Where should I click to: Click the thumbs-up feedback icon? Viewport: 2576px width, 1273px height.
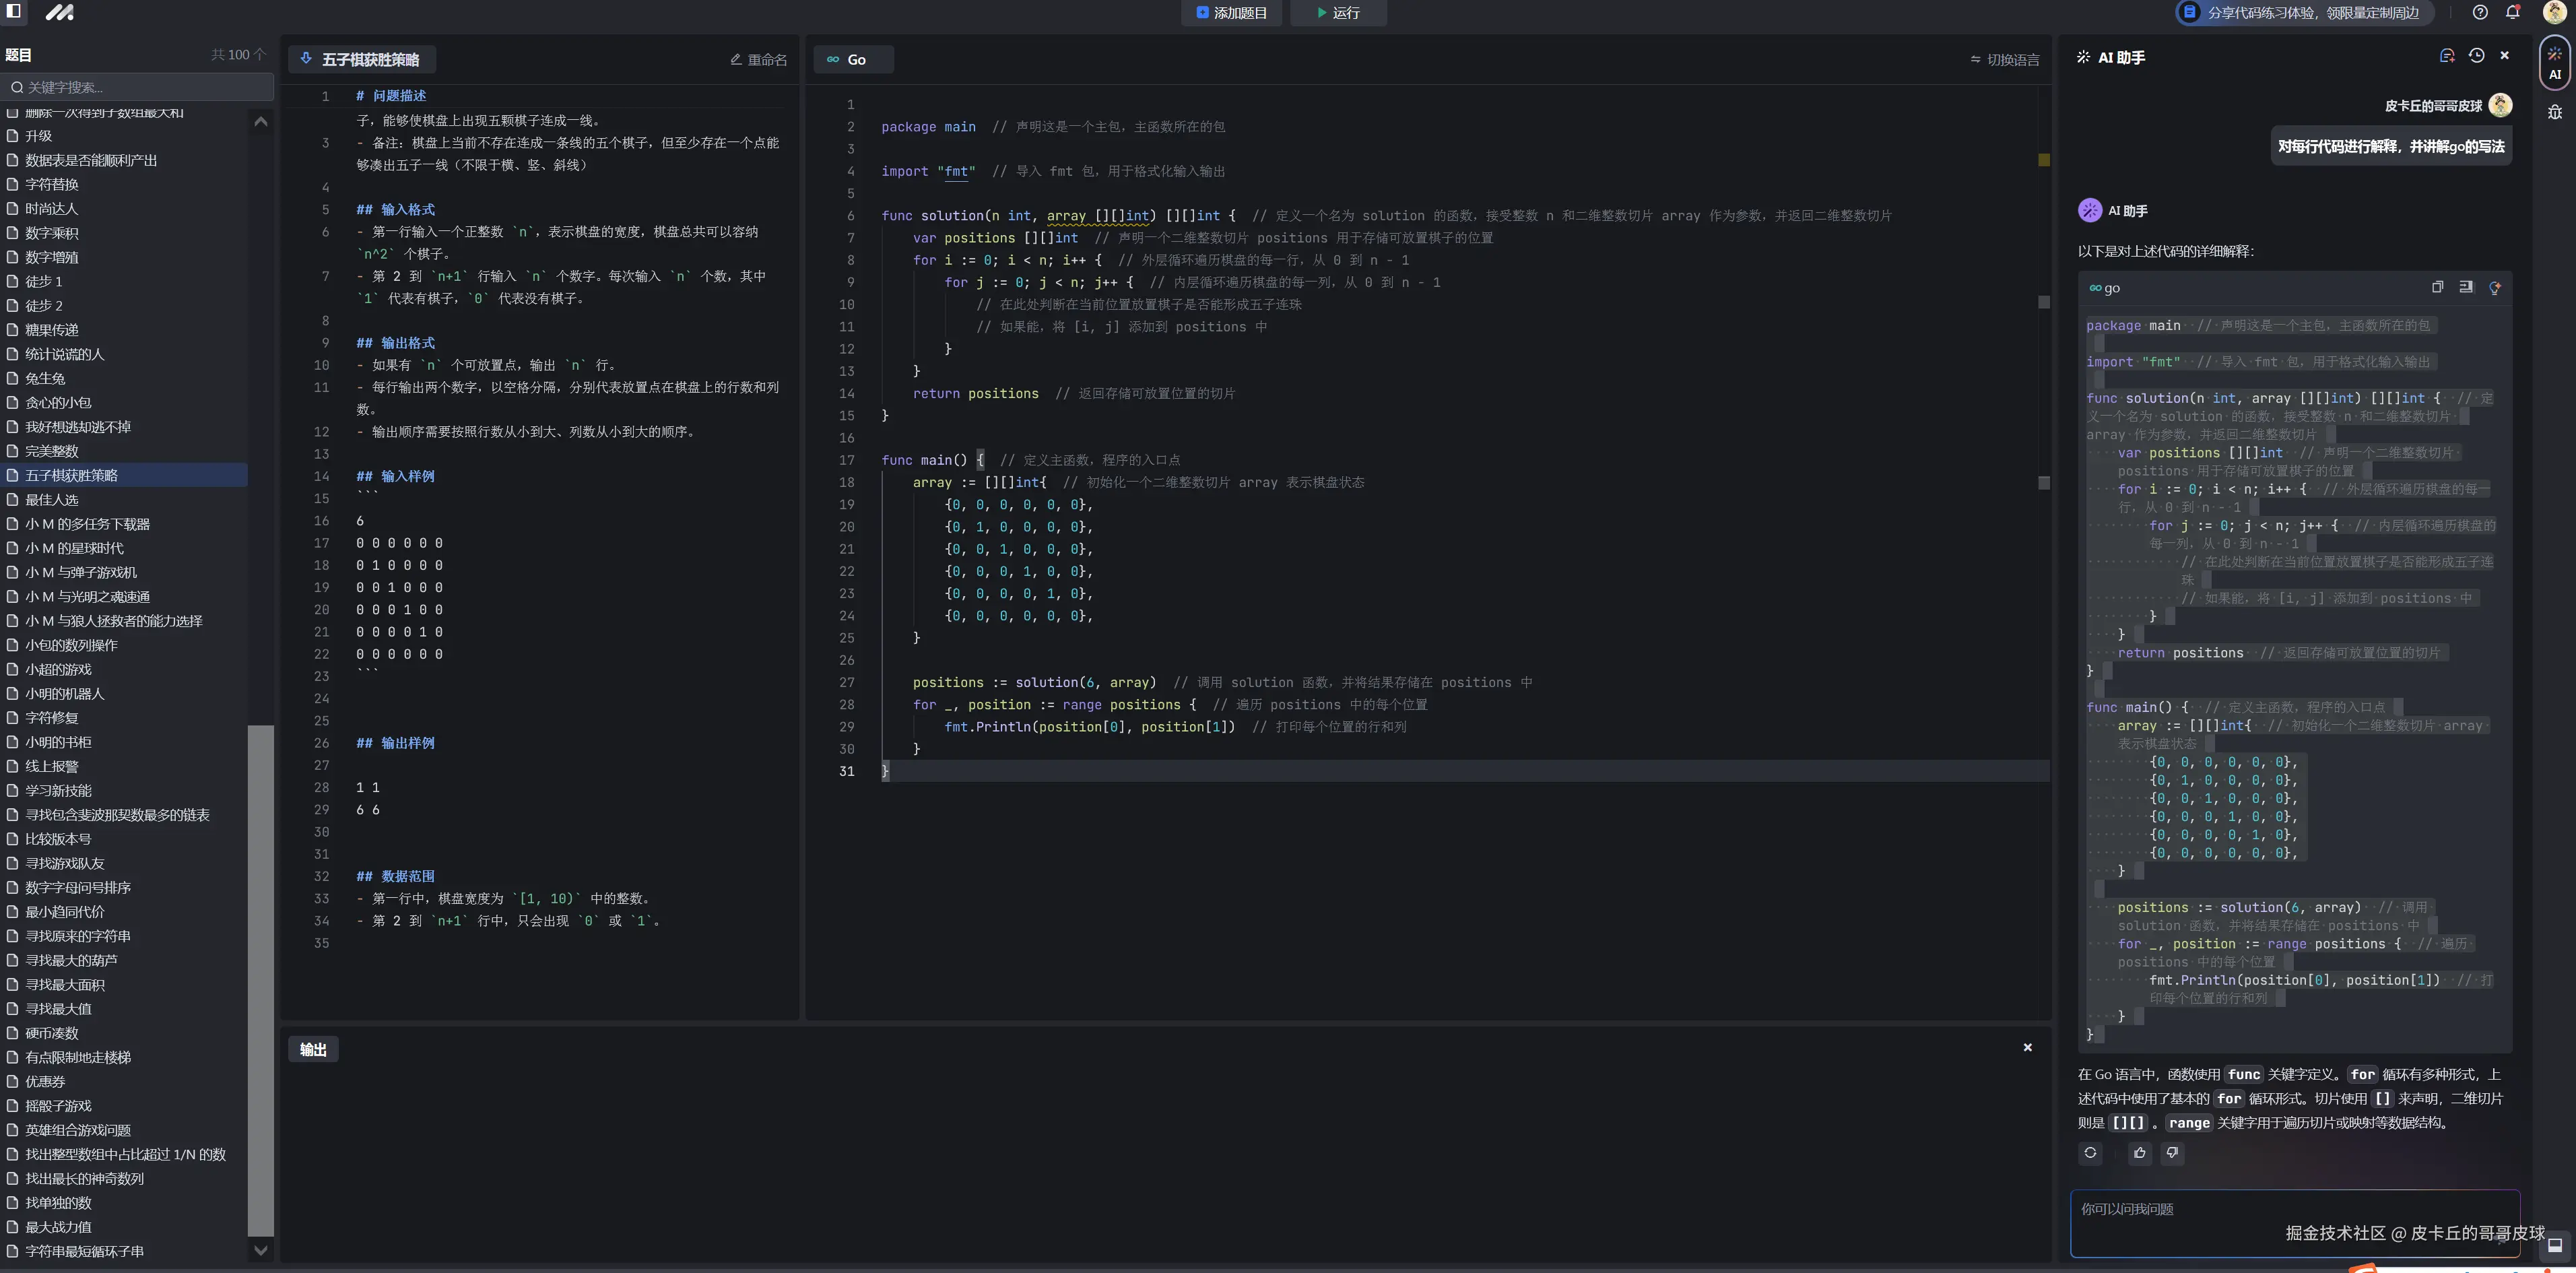[2139, 1153]
